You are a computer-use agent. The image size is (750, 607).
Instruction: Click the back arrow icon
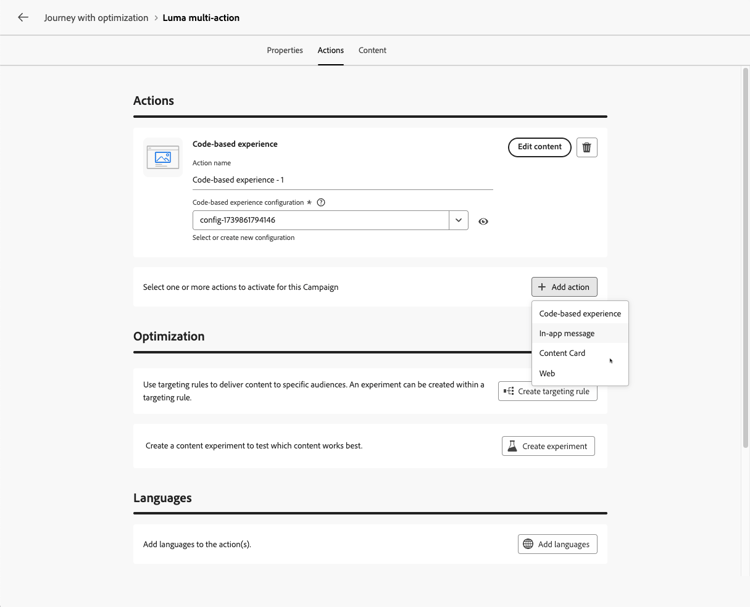pyautogui.click(x=23, y=17)
